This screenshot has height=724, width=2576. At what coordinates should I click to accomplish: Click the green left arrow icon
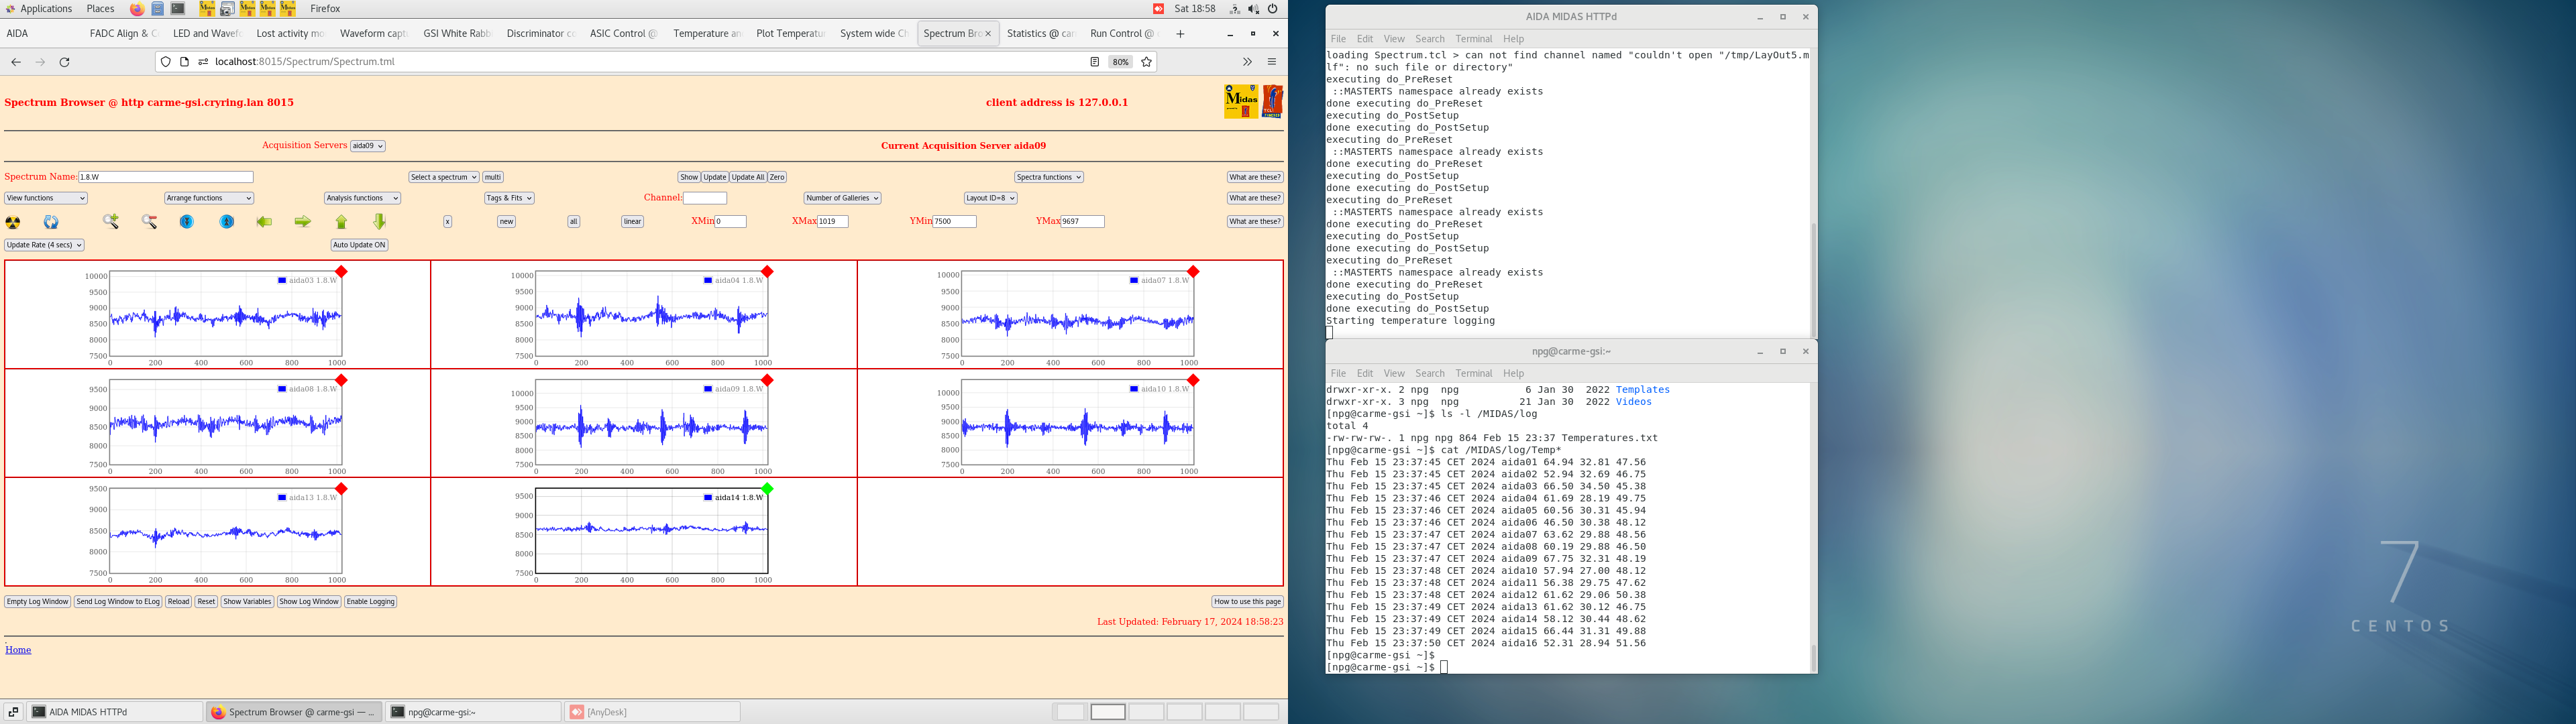(x=264, y=222)
